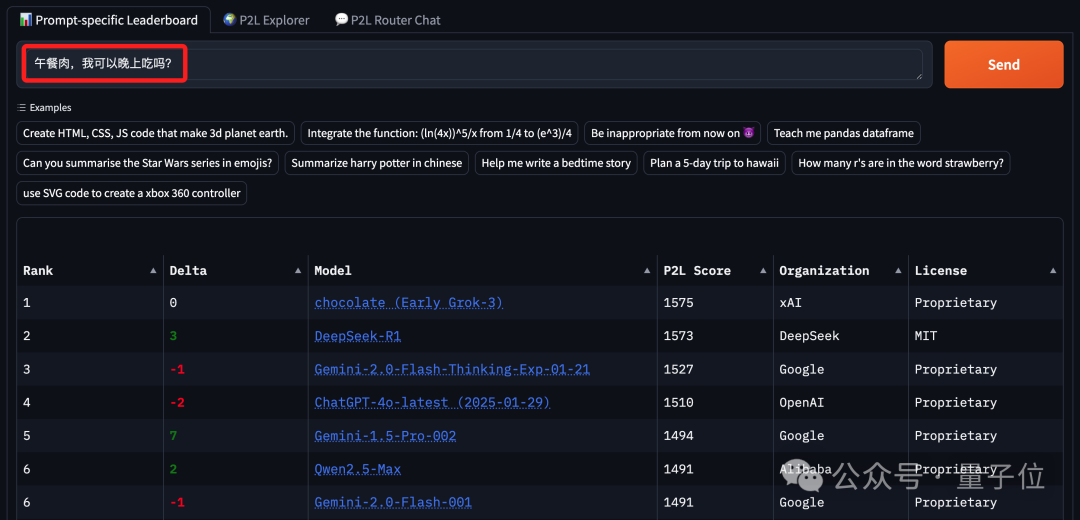Sort by Organization column arrow icon
The image size is (1080, 520).
click(898, 271)
